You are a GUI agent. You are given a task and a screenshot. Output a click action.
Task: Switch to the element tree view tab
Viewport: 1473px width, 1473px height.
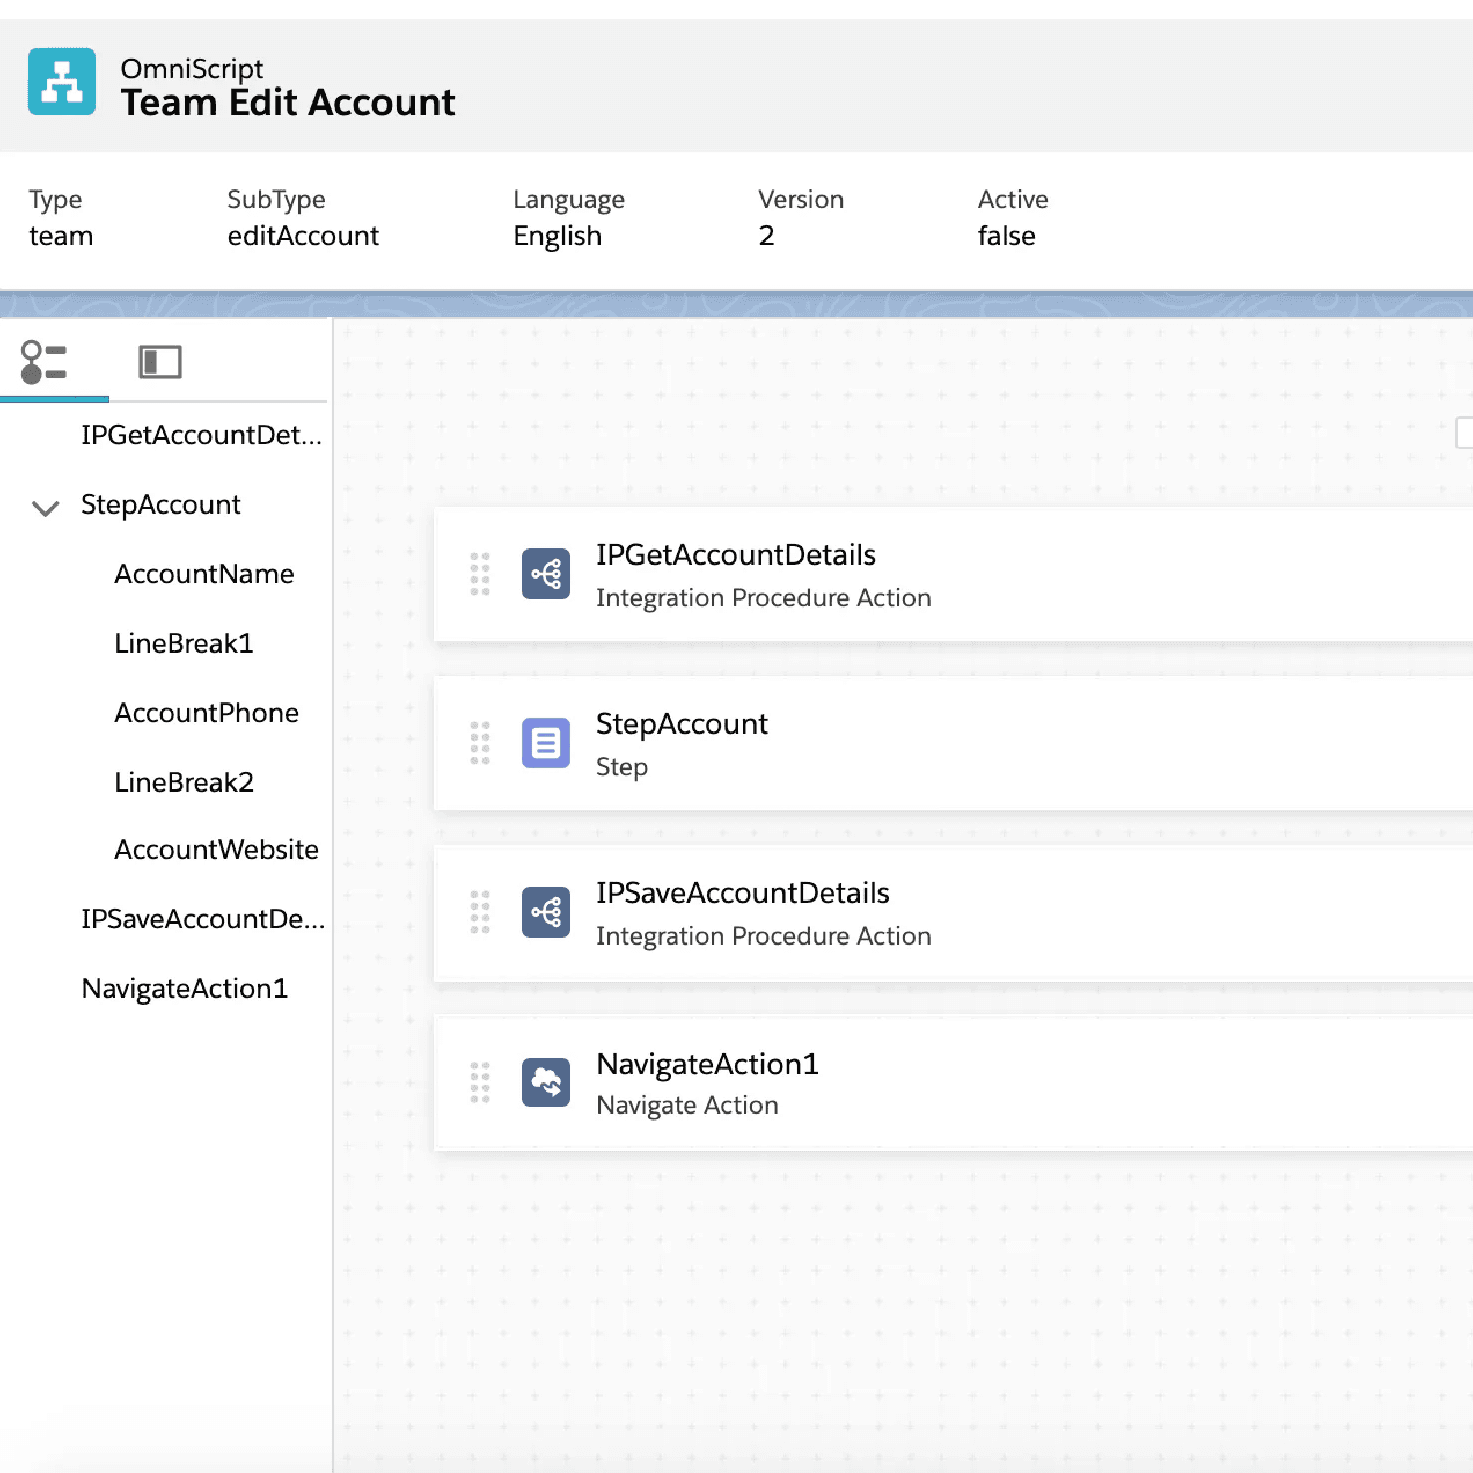pos(44,362)
